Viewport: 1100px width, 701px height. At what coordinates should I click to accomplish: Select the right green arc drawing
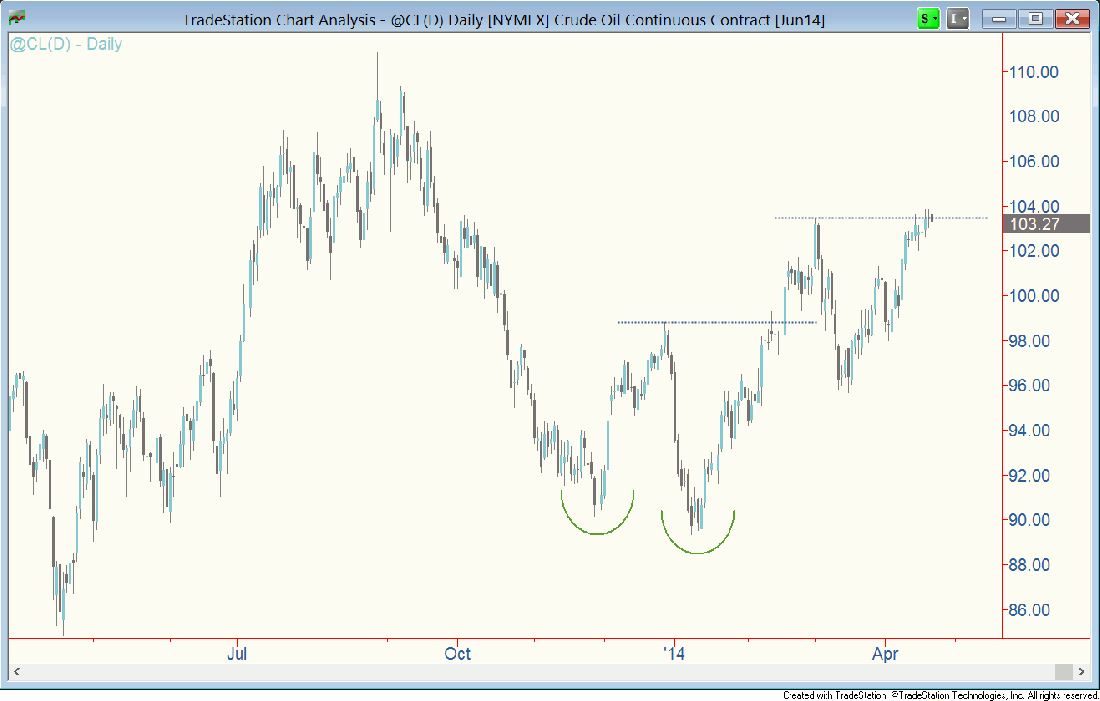697,550
